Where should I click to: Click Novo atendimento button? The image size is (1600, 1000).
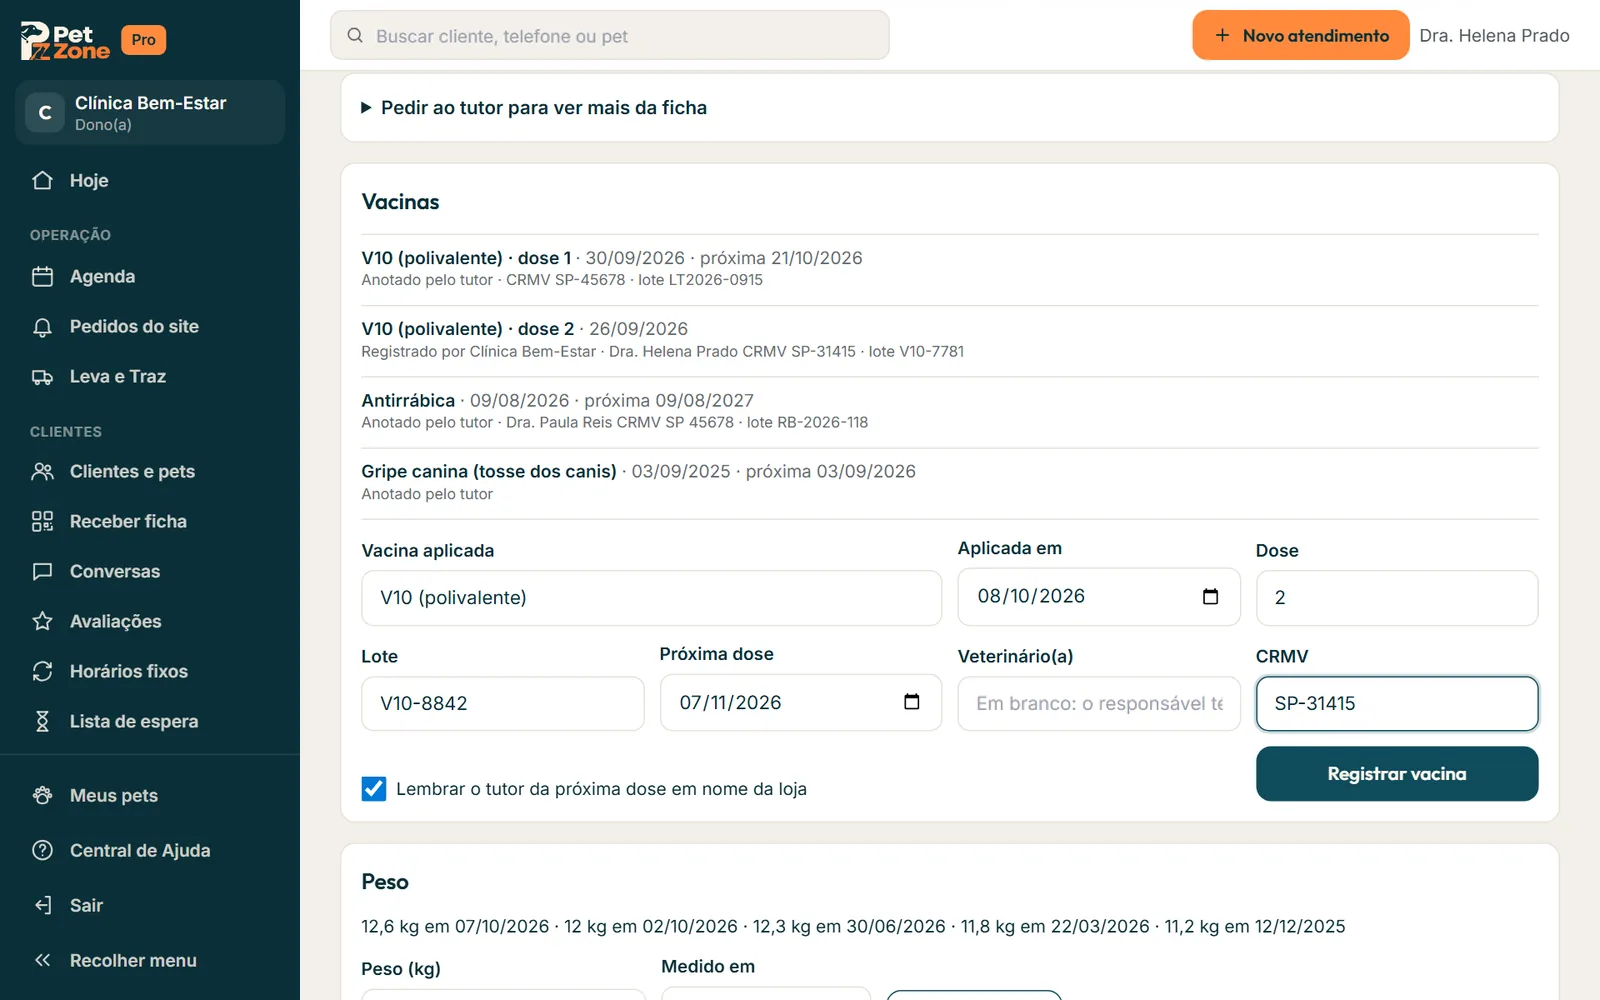point(1300,36)
